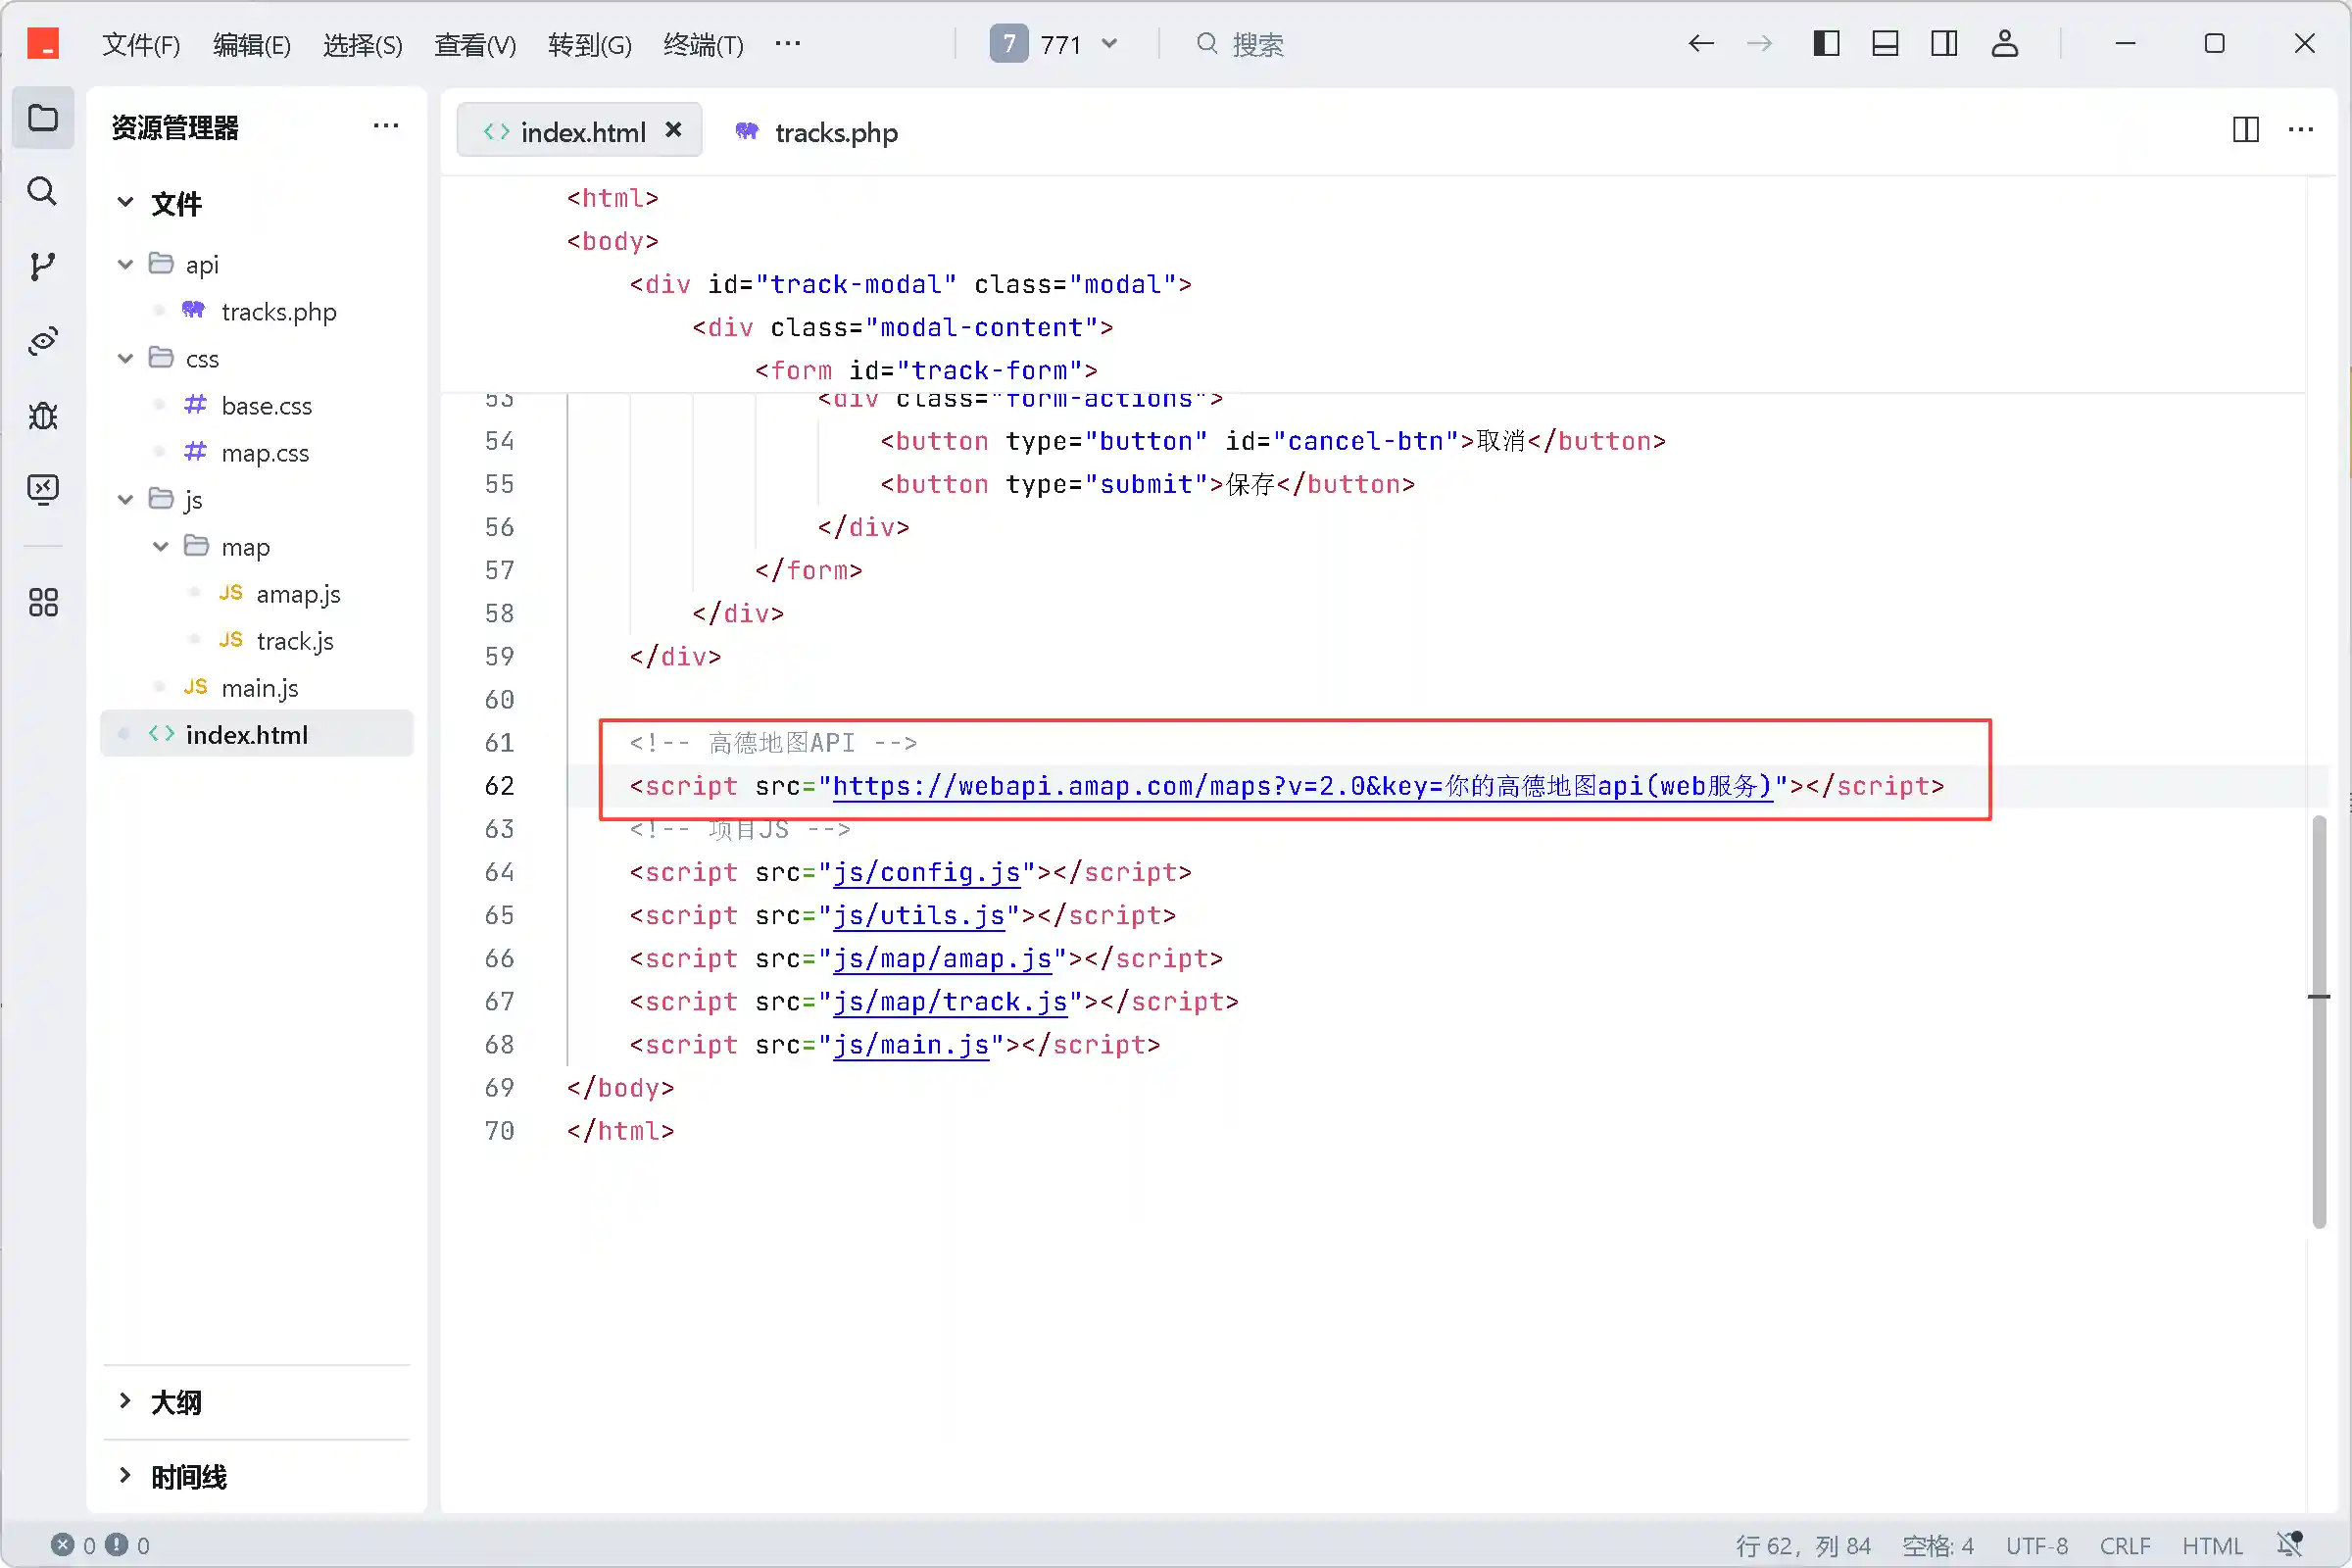This screenshot has width=2352, height=1568.
Task: Open the Search view in activity bar
Action: point(42,191)
